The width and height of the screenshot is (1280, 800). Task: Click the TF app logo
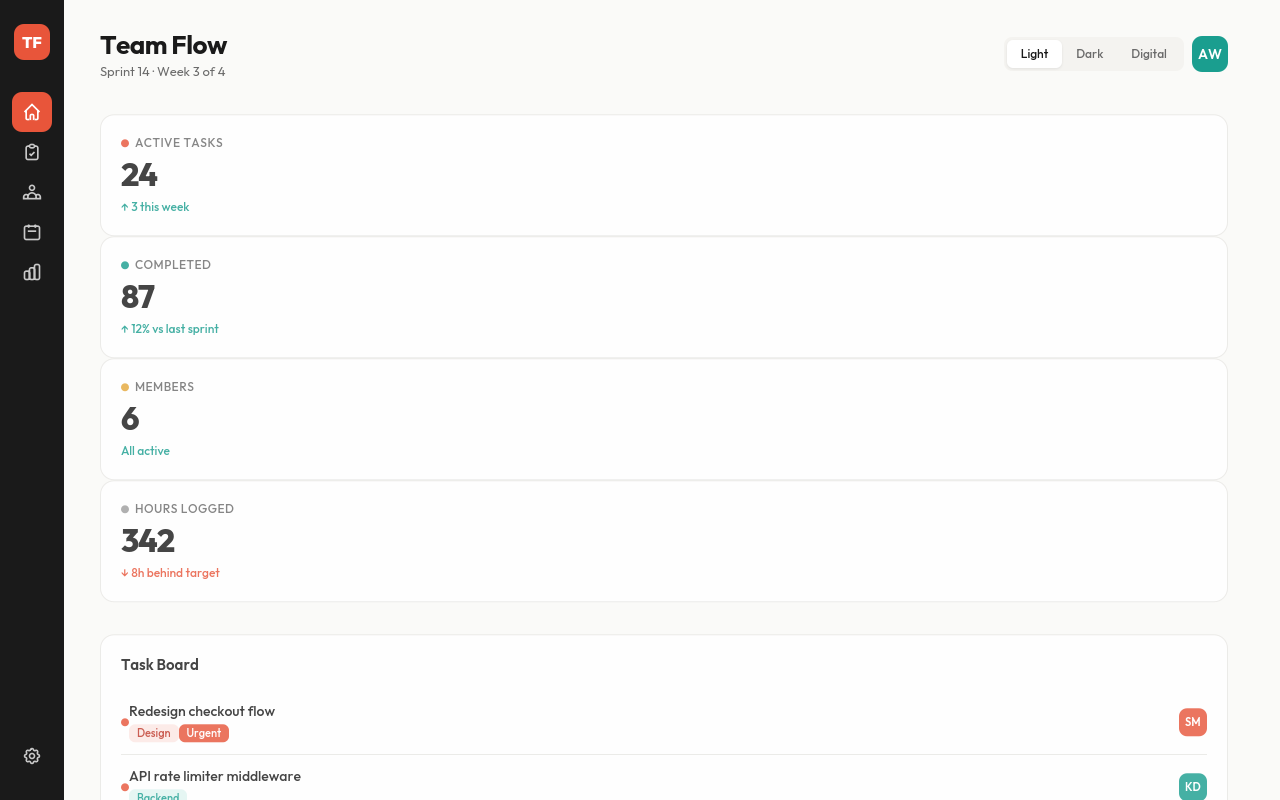coord(32,42)
